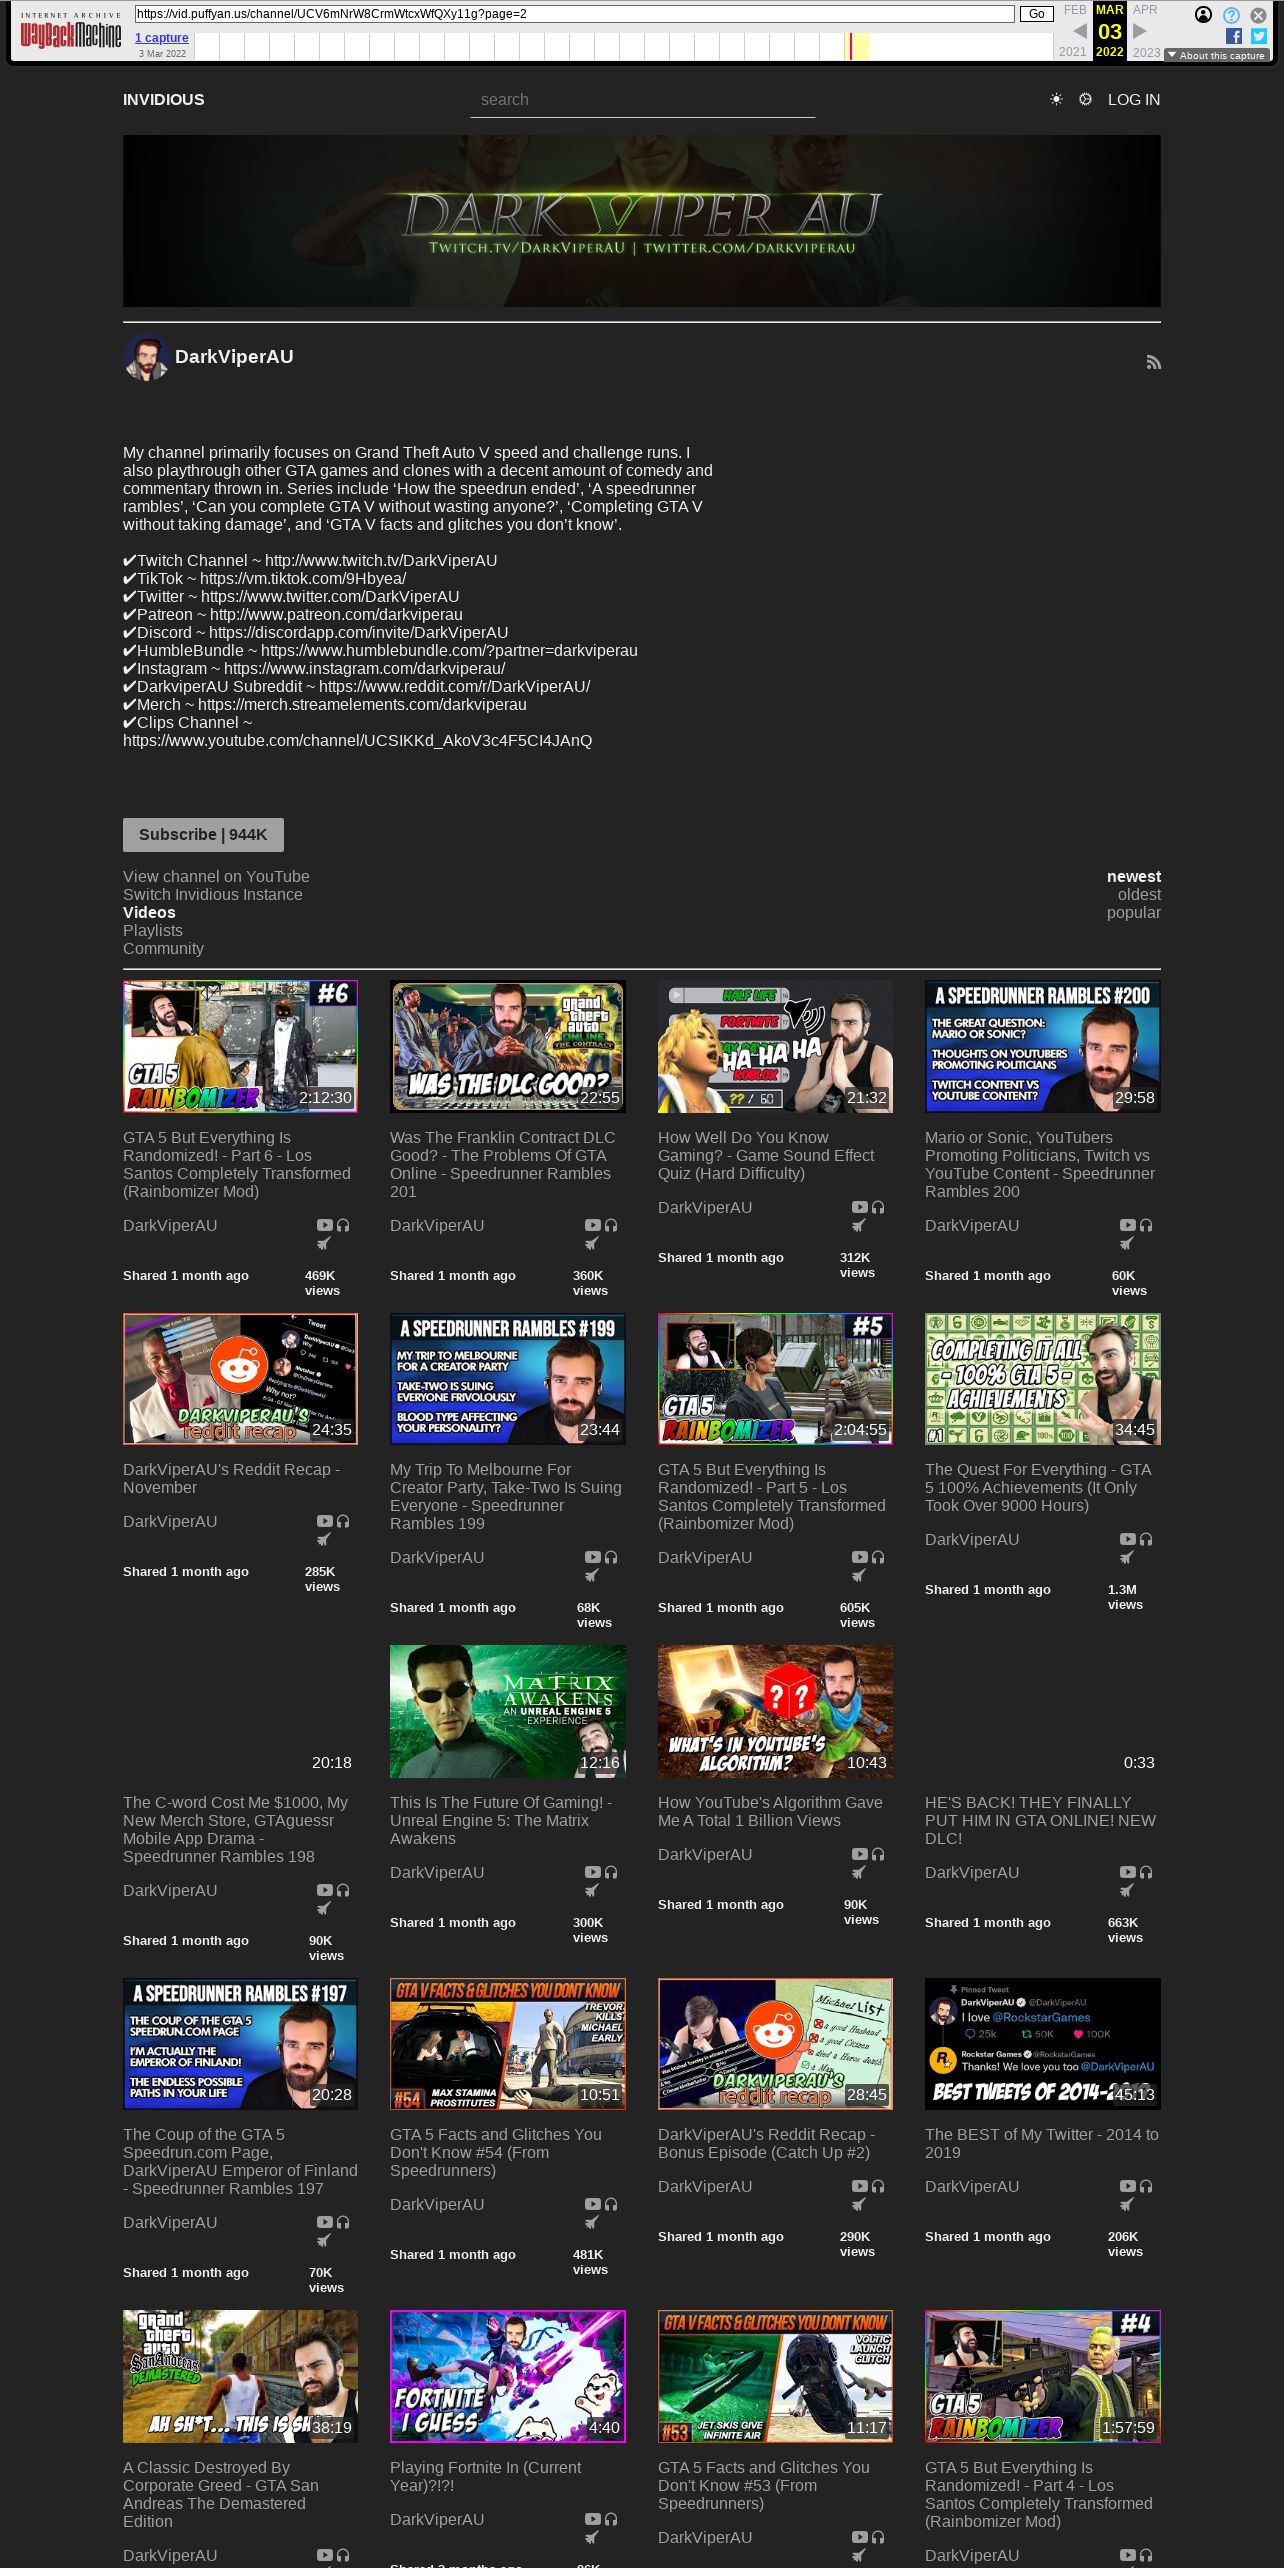Open Wayback user account icon
The width and height of the screenshot is (1284, 2568).
pyautogui.click(x=1204, y=14)
